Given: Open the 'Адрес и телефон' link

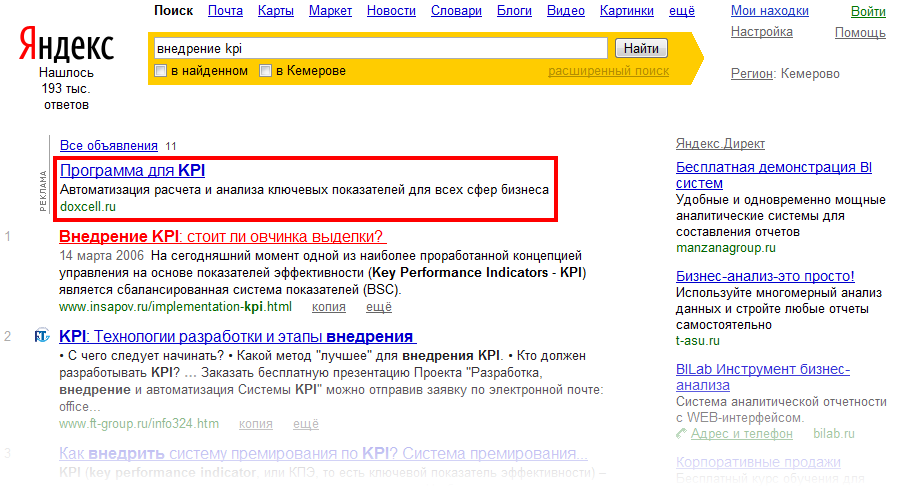Looking at the screenshot, I should point(742,434).
